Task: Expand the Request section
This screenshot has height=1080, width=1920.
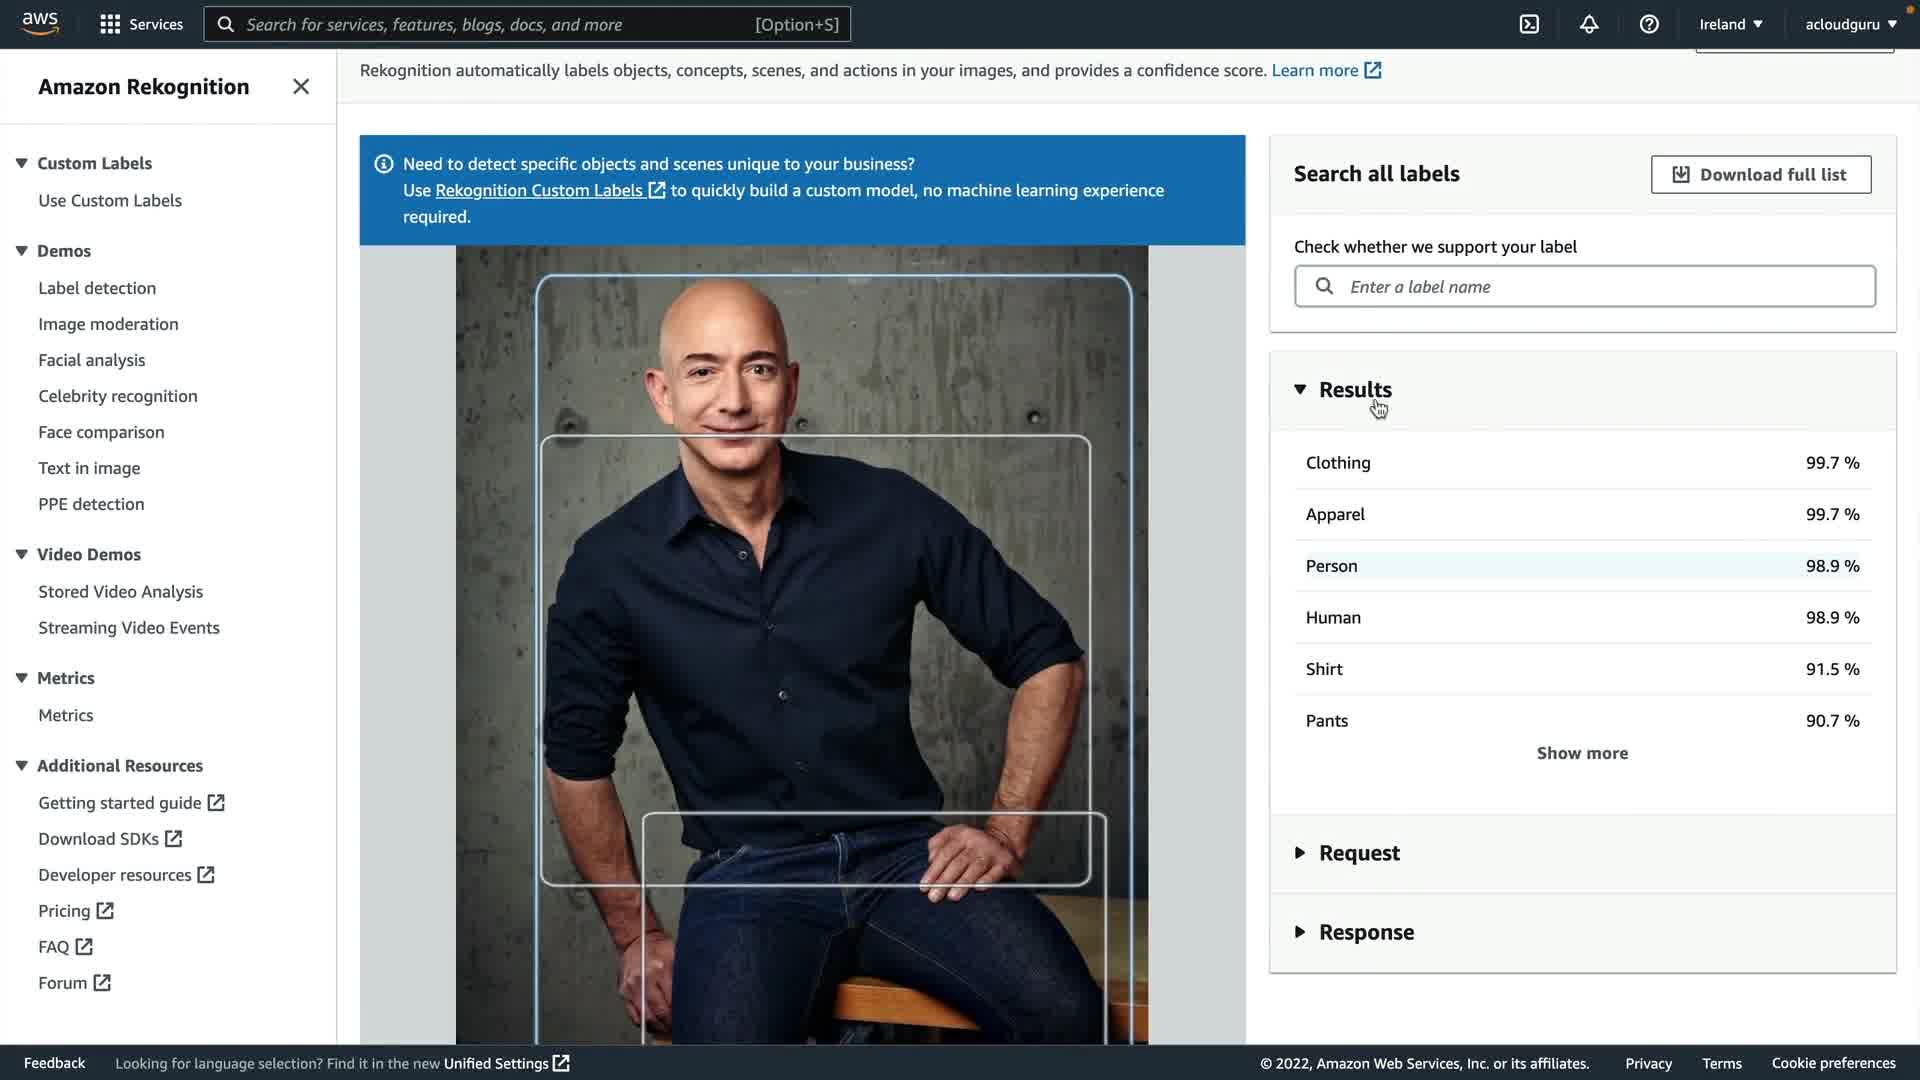Action: pos(1300,853)
